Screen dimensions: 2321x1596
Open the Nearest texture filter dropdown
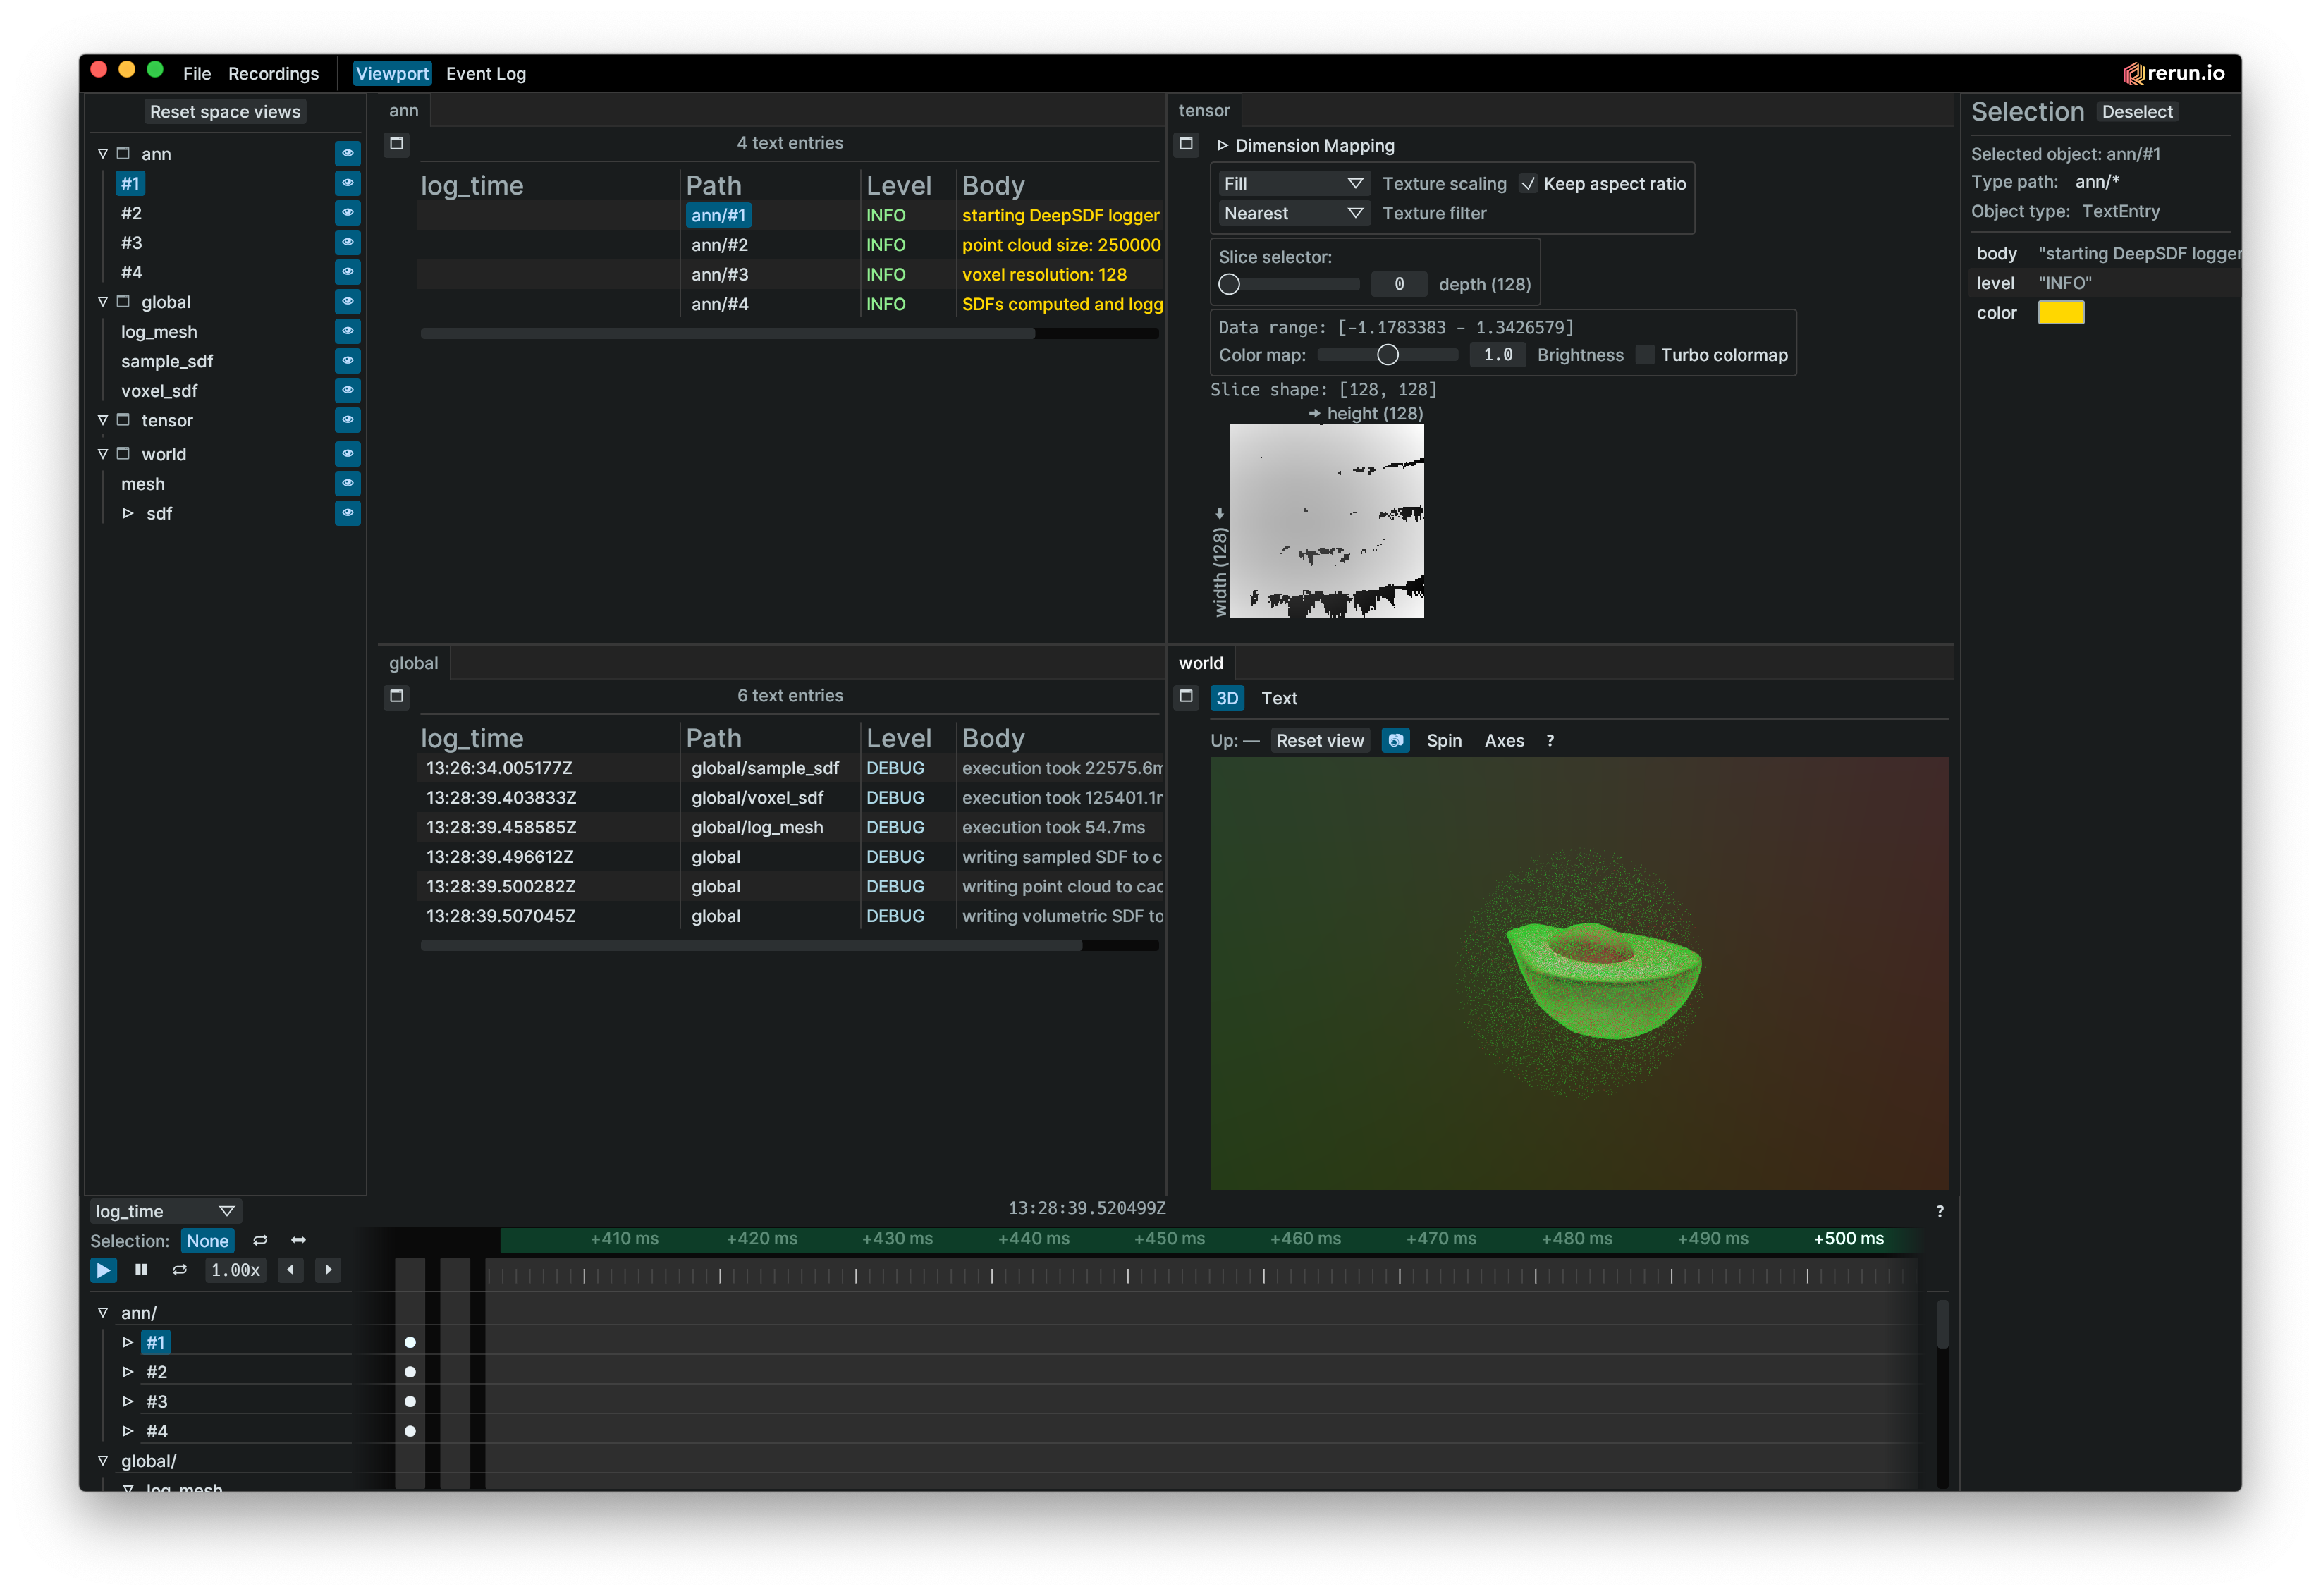pos(1292,213)
